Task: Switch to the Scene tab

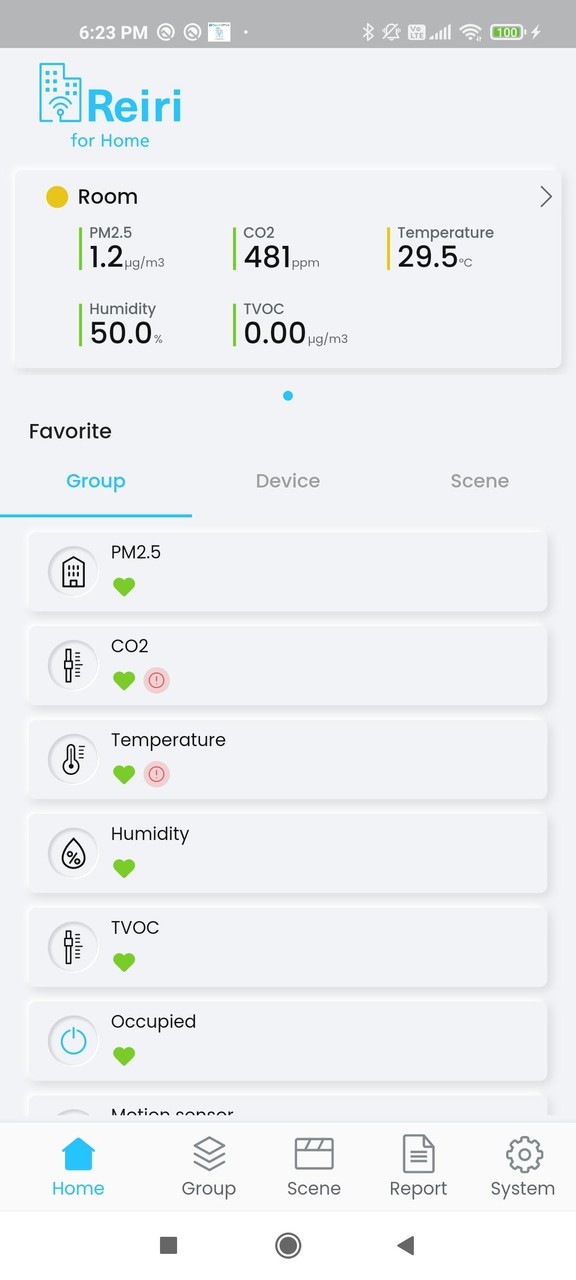Action: 479,481
